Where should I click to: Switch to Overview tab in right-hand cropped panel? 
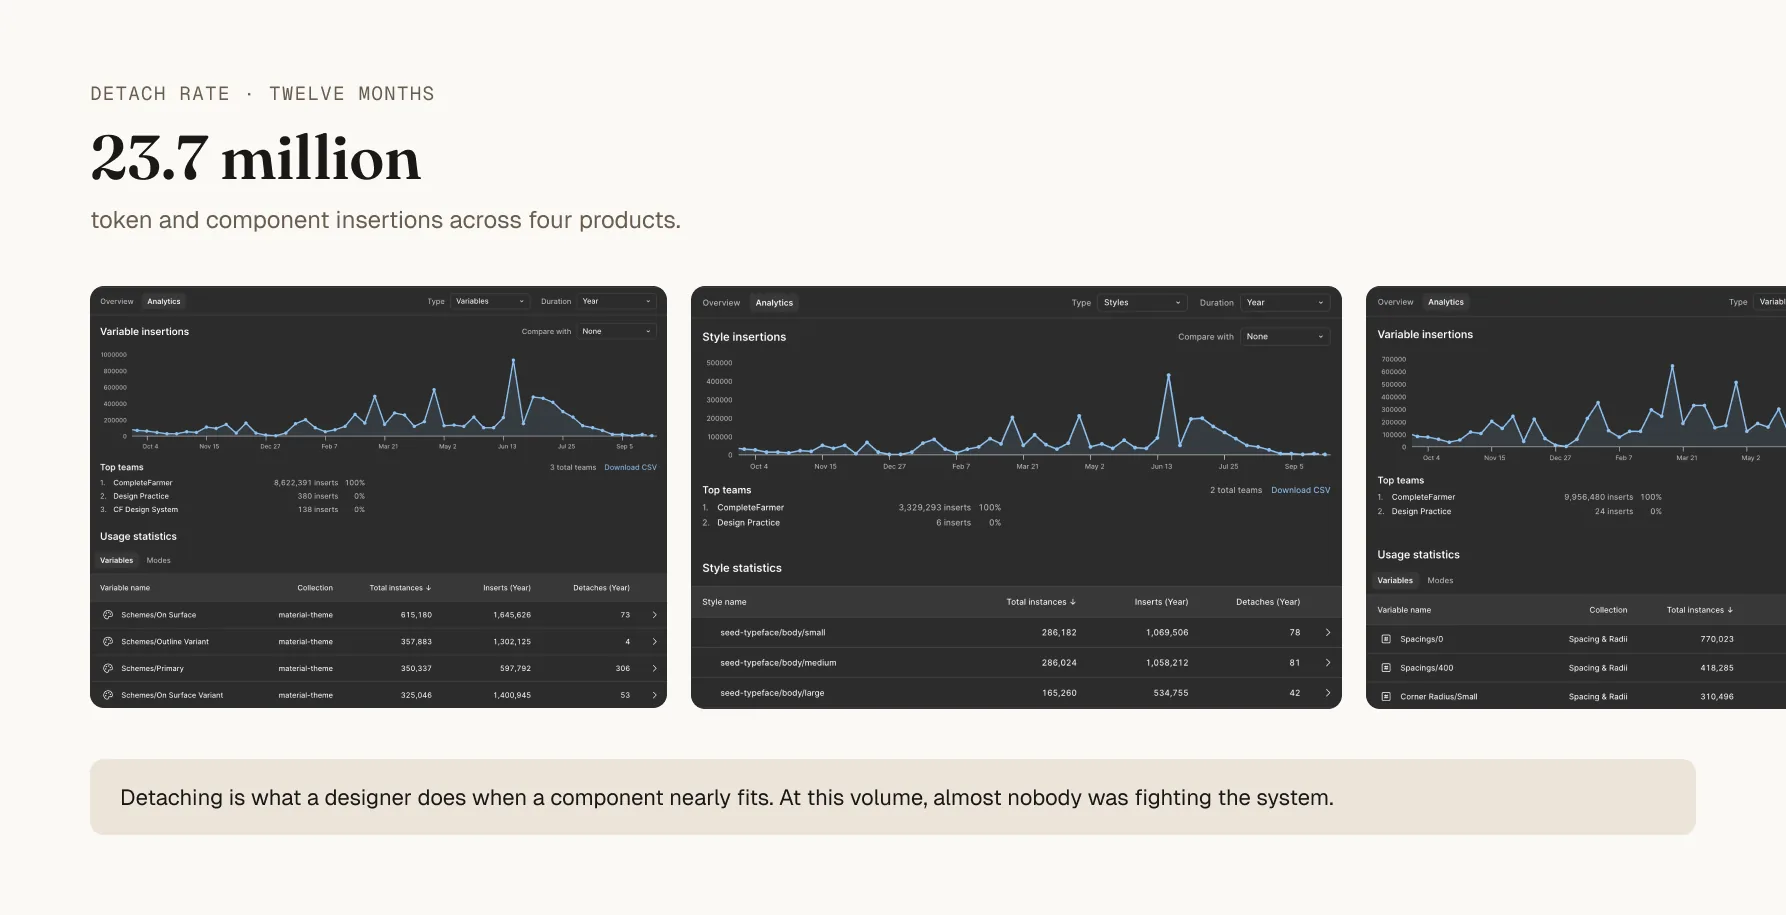point(1395,302)
